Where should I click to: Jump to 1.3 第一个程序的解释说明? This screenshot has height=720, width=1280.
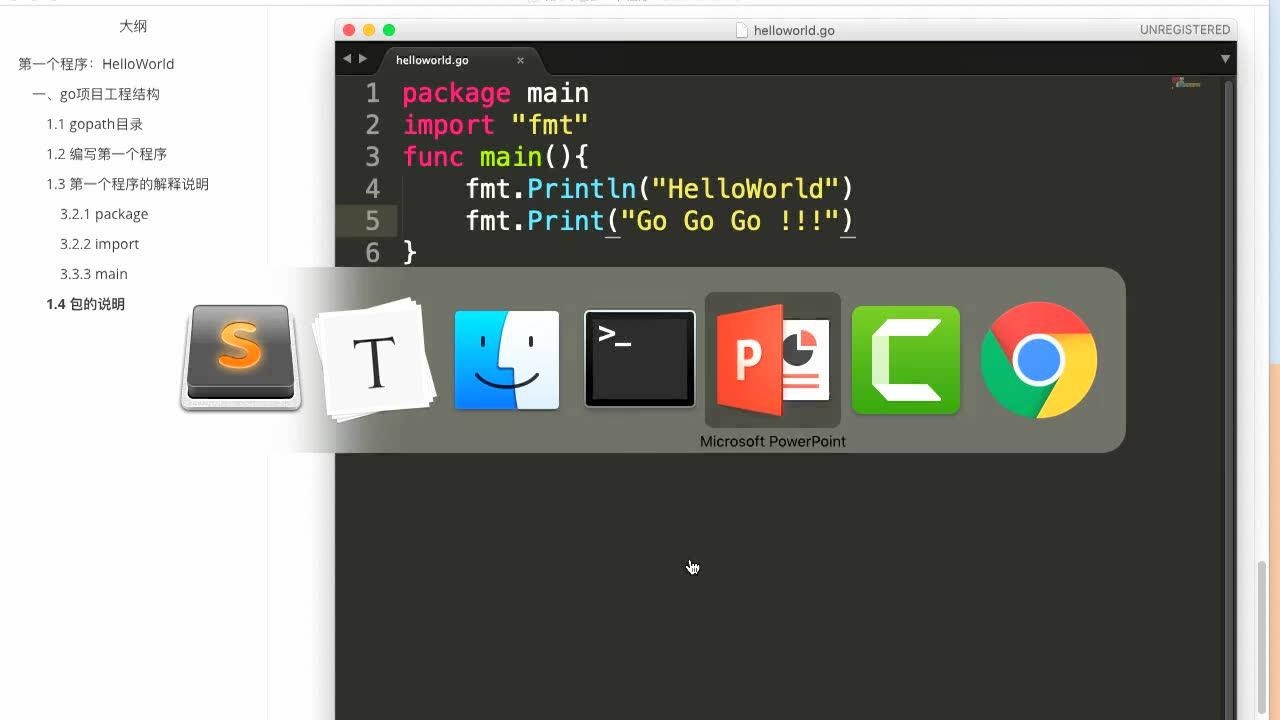point(127,184)
